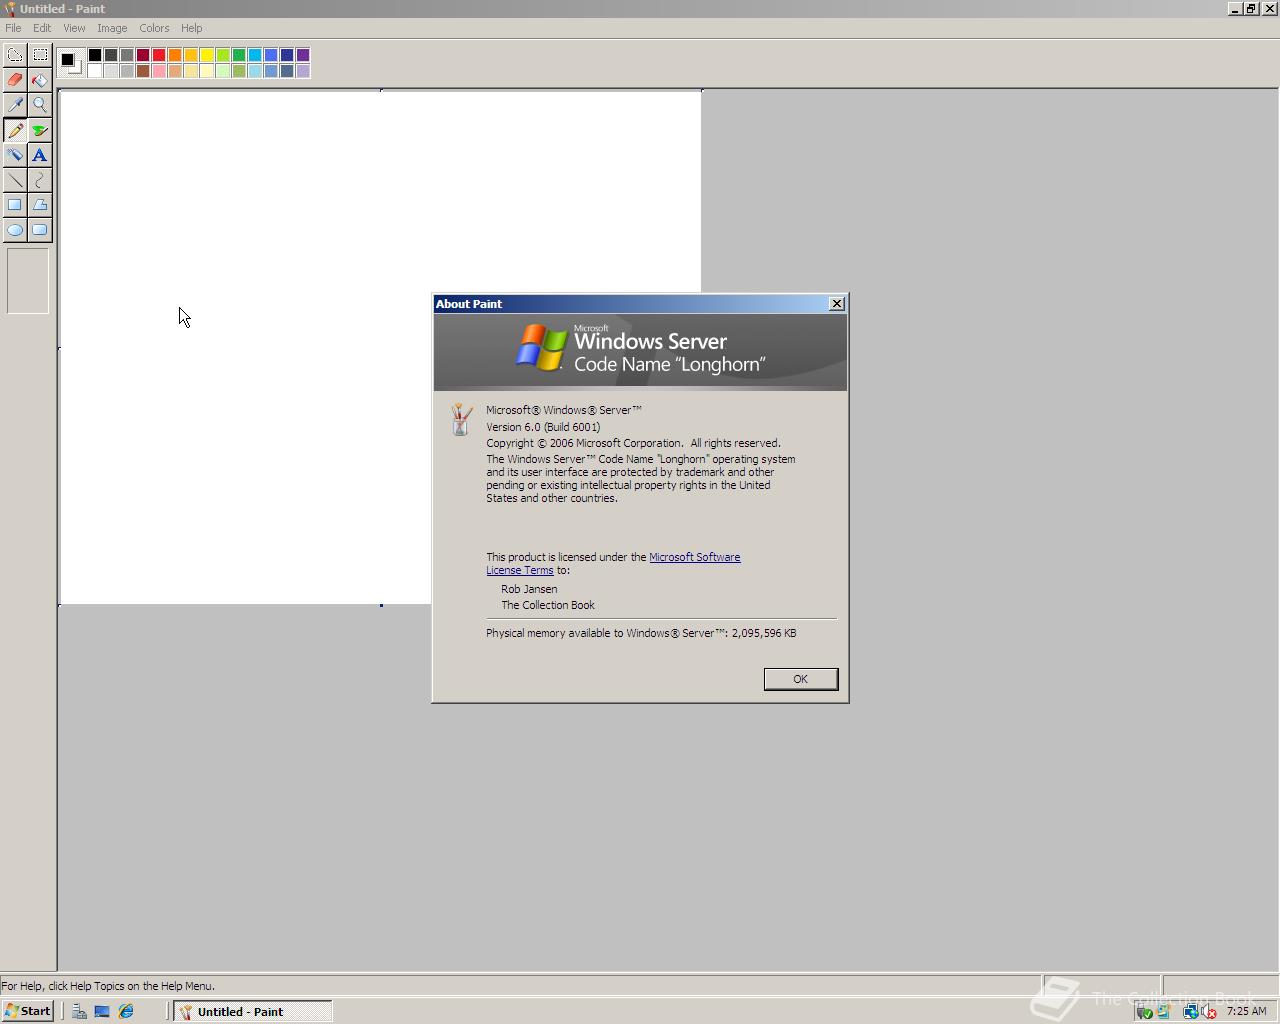Select the Magnifier tool
Screen dimensions: 1280x1024
(x=40, y=105)
